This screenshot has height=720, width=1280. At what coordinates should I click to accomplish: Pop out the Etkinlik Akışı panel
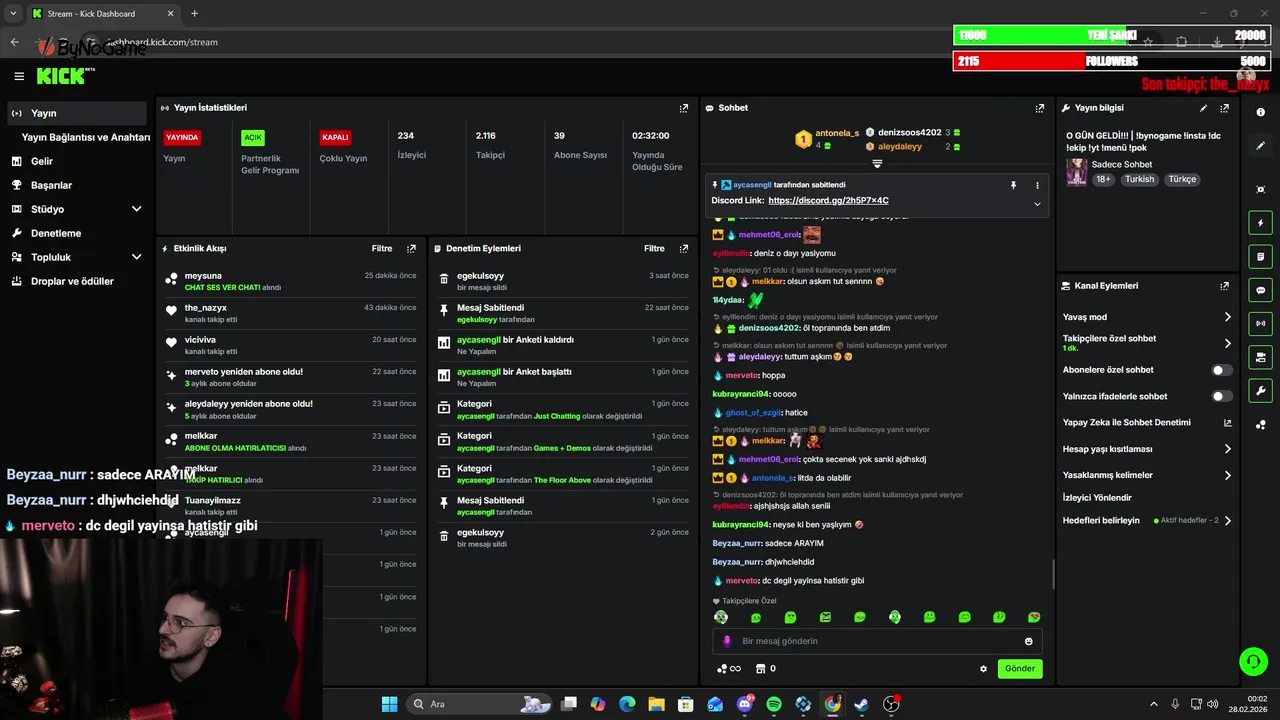[x=411, y=248]
